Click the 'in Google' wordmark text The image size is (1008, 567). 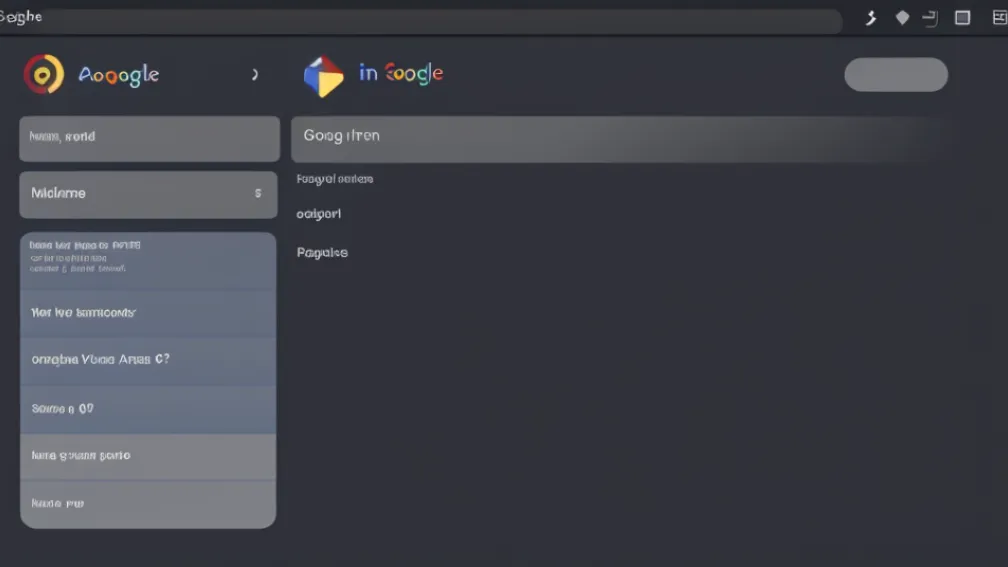pyautogui.click(x=401, y=73)
